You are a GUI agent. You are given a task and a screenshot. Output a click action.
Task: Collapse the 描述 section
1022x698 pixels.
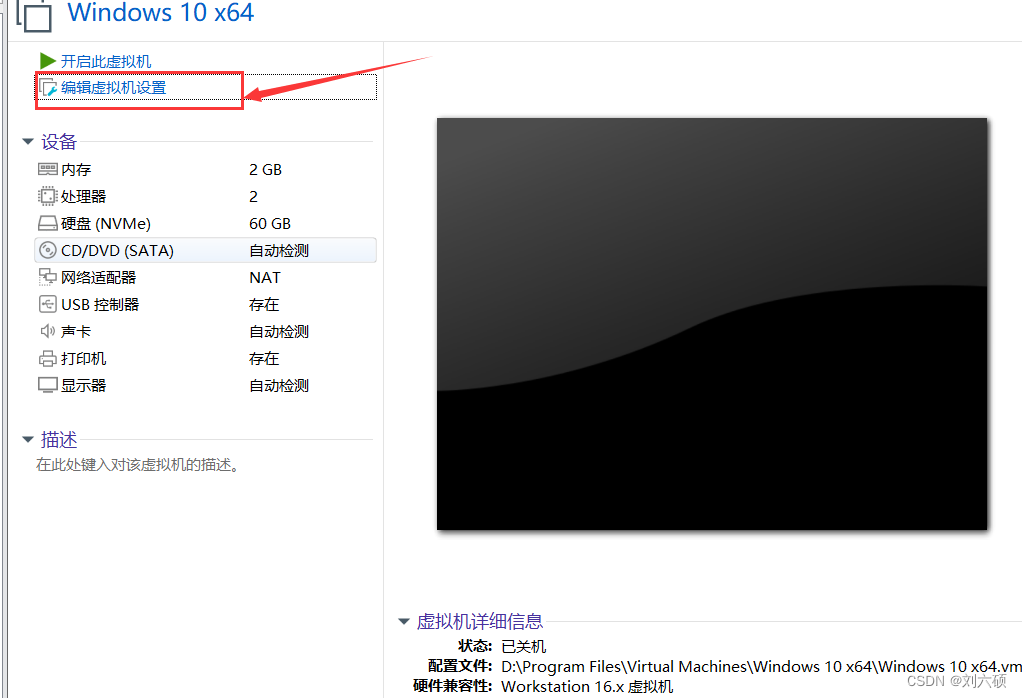click(x=27, y=440)
